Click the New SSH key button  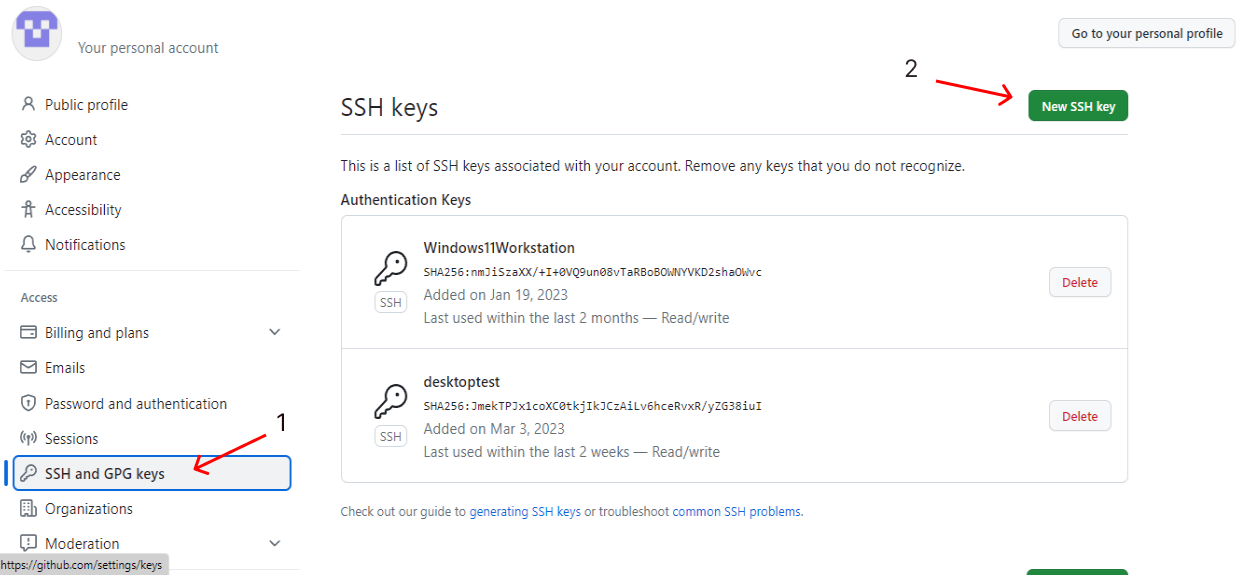(x=1078, y=105)
